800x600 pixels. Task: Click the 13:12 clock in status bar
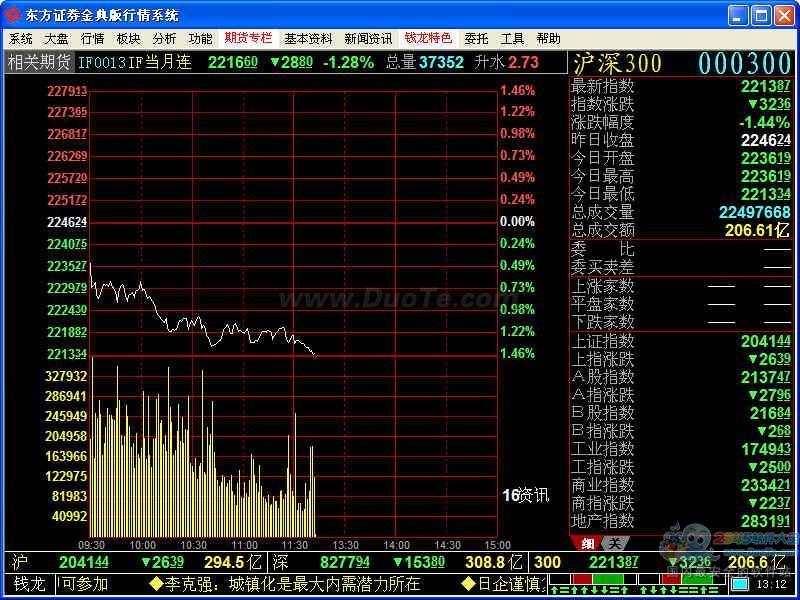coord(772,584)
